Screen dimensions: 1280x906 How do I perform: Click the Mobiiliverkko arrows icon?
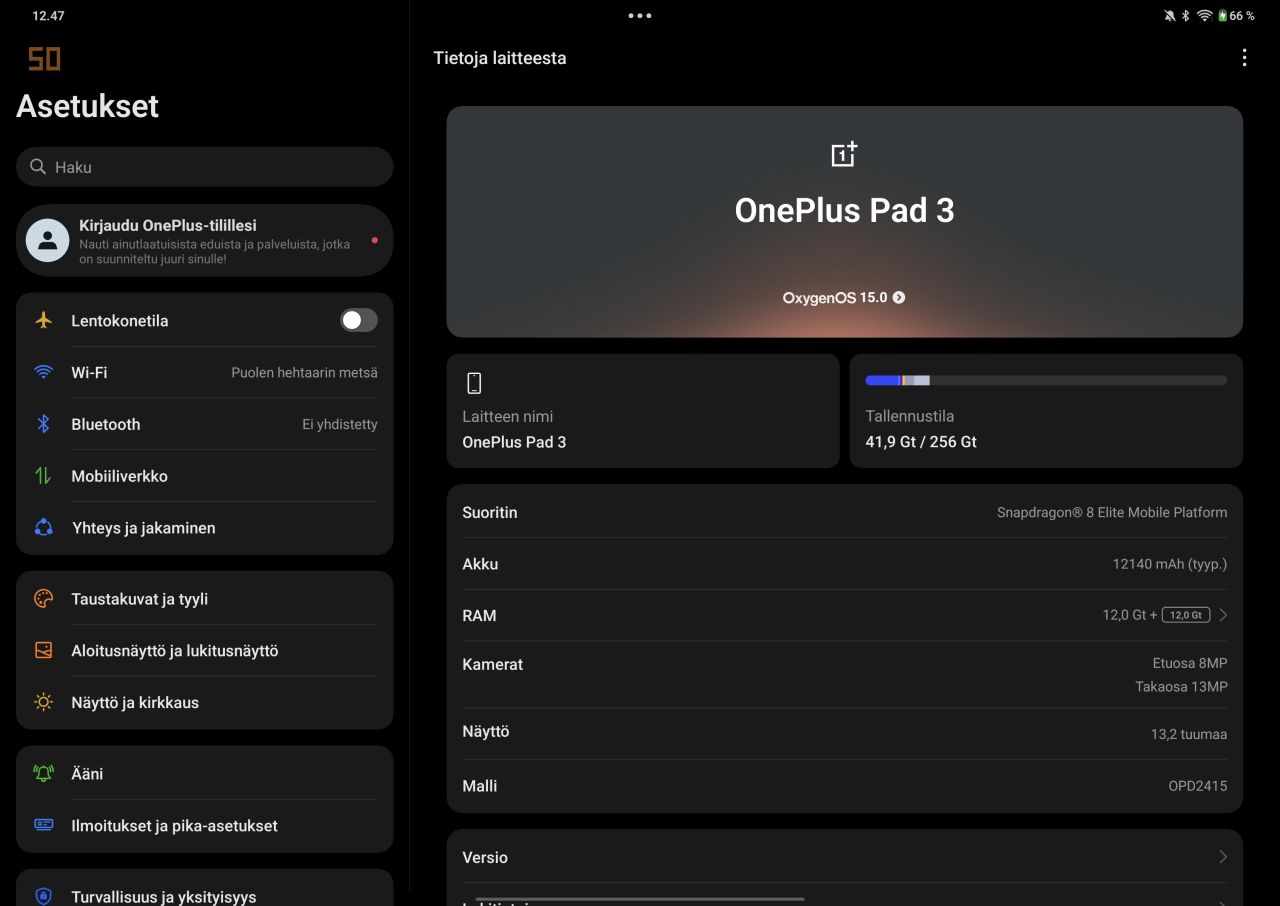[x=43, y=476]
